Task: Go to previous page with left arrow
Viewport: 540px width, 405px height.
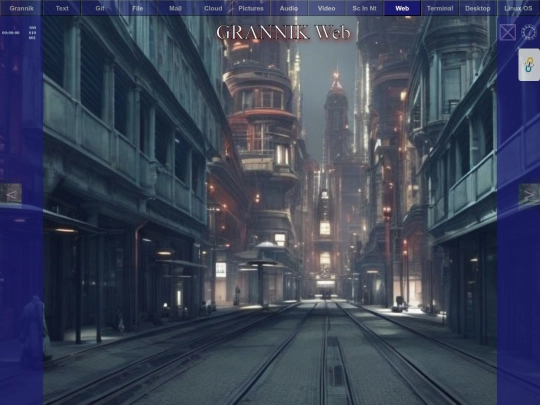Action: click(11, 194)
